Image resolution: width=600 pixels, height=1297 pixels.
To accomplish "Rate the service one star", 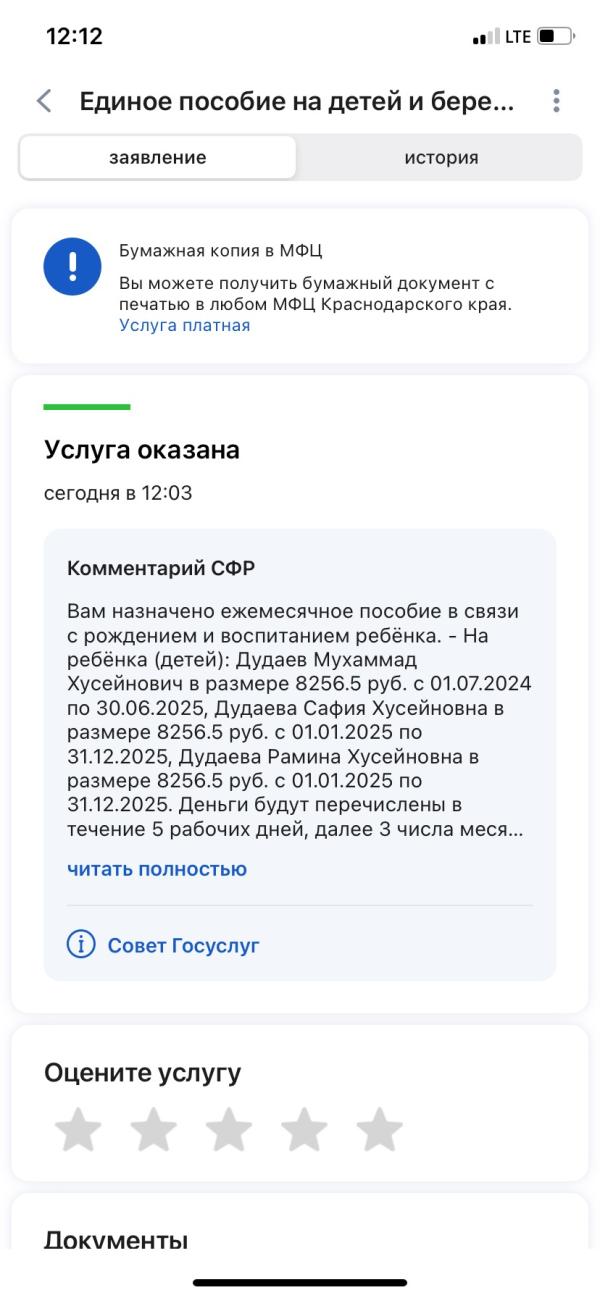I will 78,1130.
